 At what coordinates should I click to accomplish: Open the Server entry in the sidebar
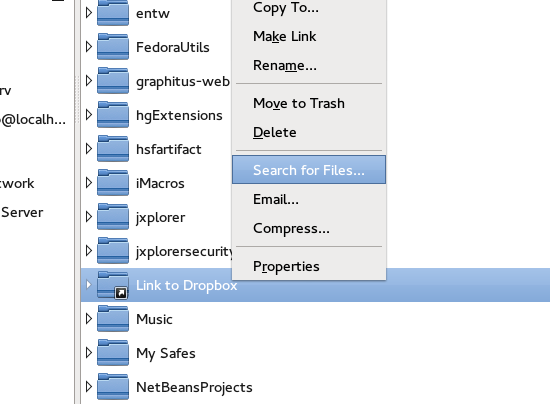tap(22, 212)
